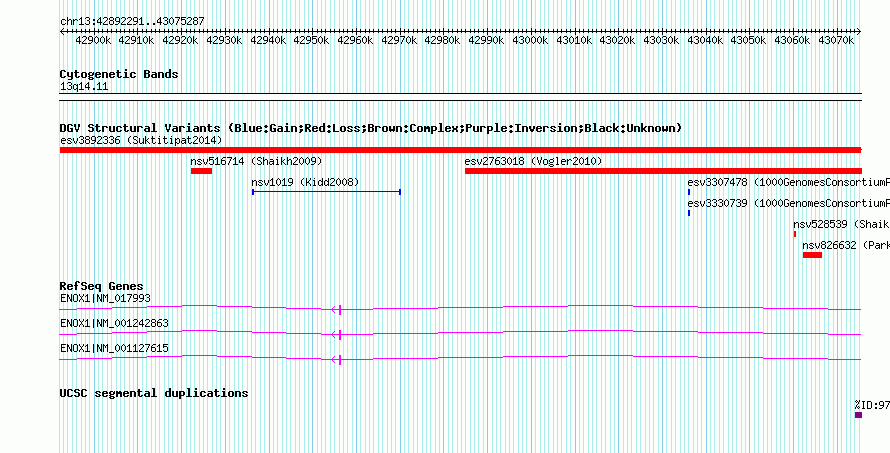Click the 42920k ruler position
Screen dimensions: 890x453
pos(180,40)
